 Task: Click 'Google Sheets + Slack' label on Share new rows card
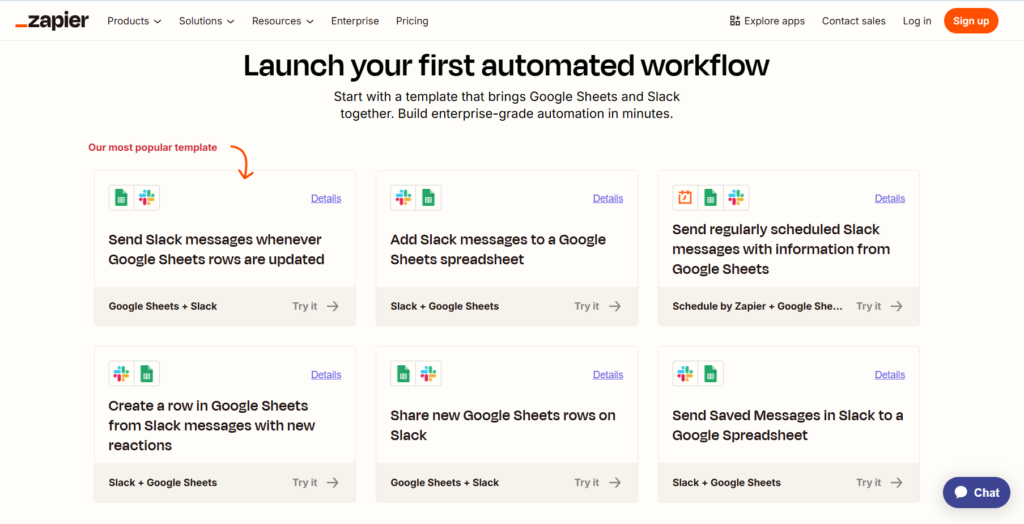(x=445, y=482)
